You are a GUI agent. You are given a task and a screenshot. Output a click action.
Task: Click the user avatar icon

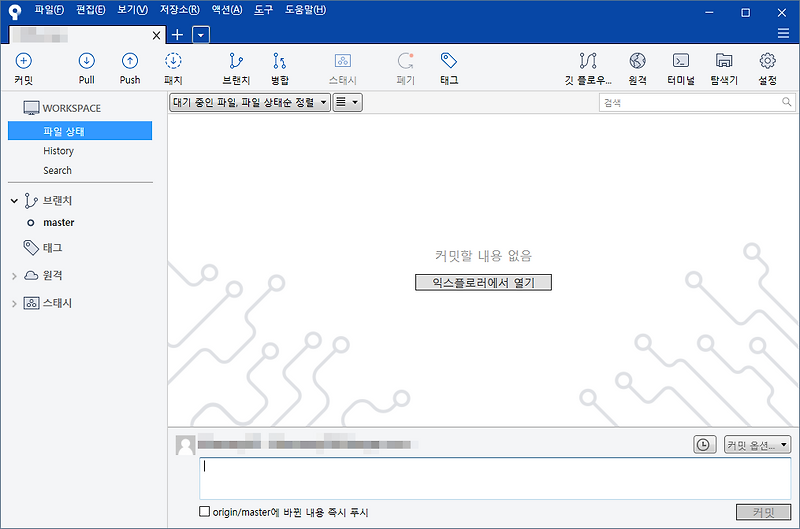185,445
